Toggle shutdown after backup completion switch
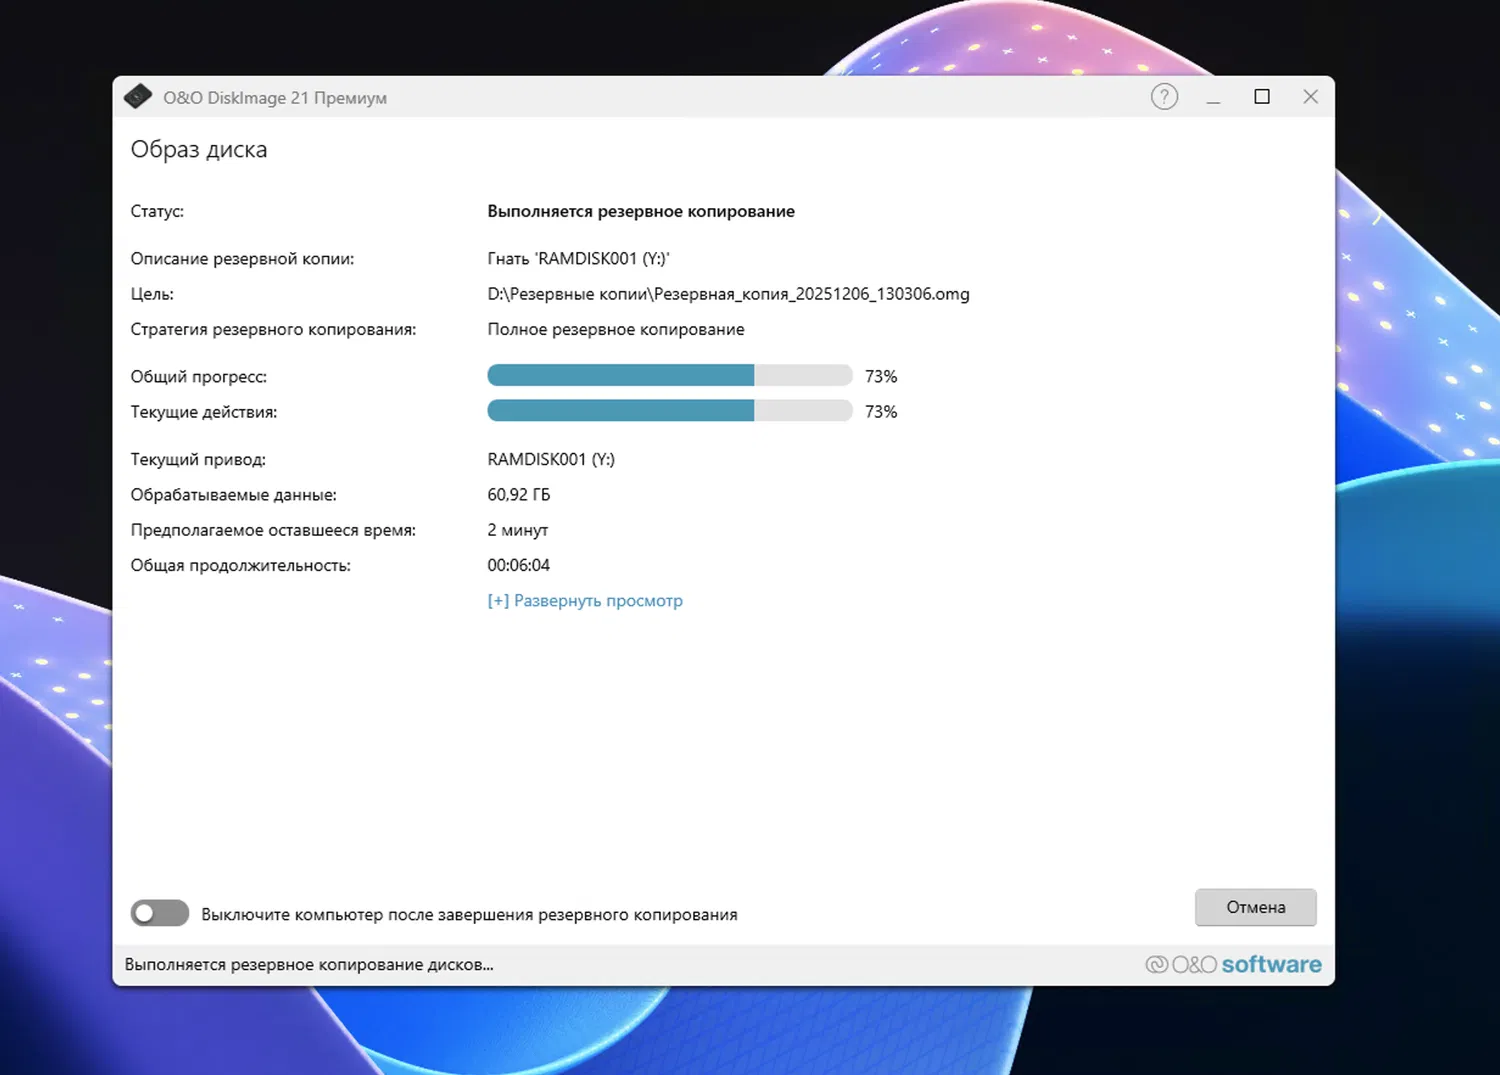Screen dimensions: 1500x1075 160,913
